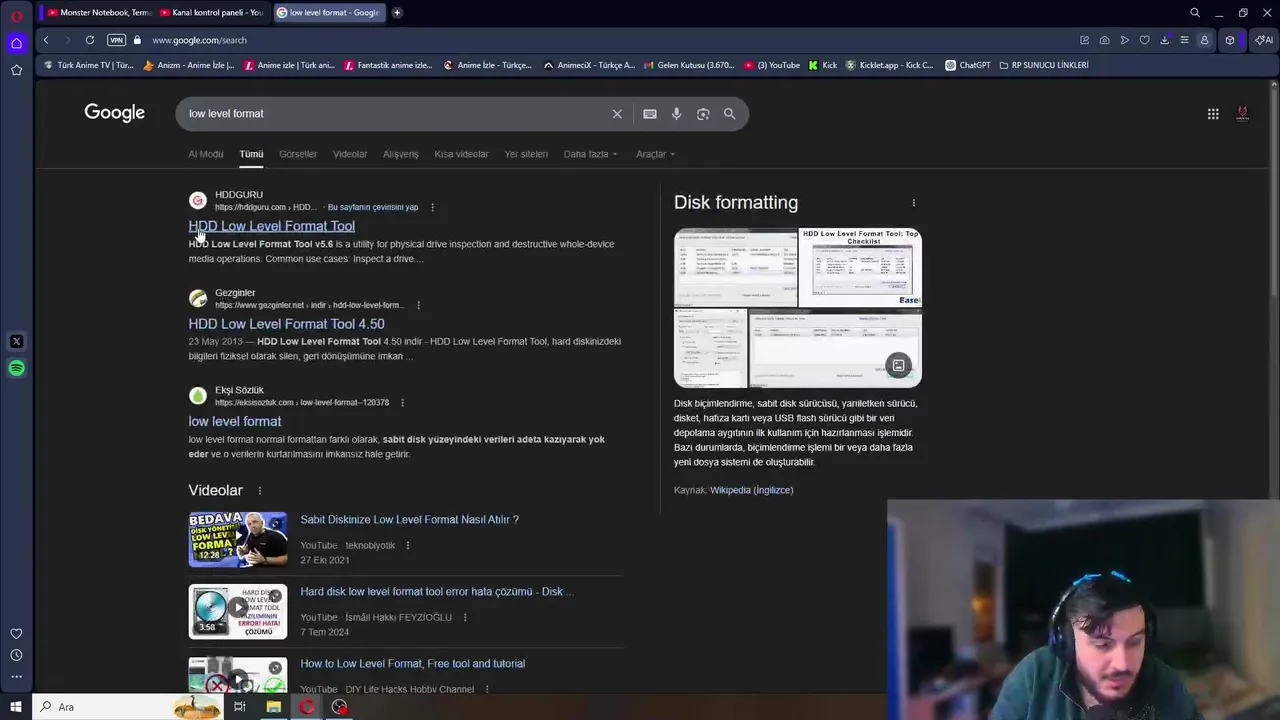Start voice search with microphone icon
Screen dimensions: 1280x720
677,114
